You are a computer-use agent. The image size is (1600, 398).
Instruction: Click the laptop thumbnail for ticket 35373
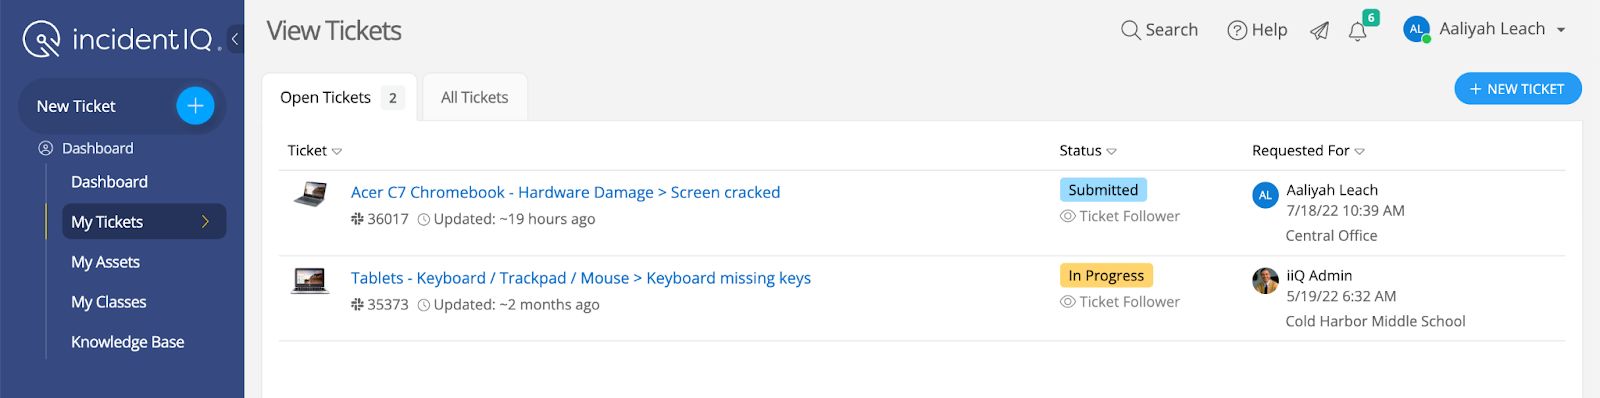pos(310,281)
